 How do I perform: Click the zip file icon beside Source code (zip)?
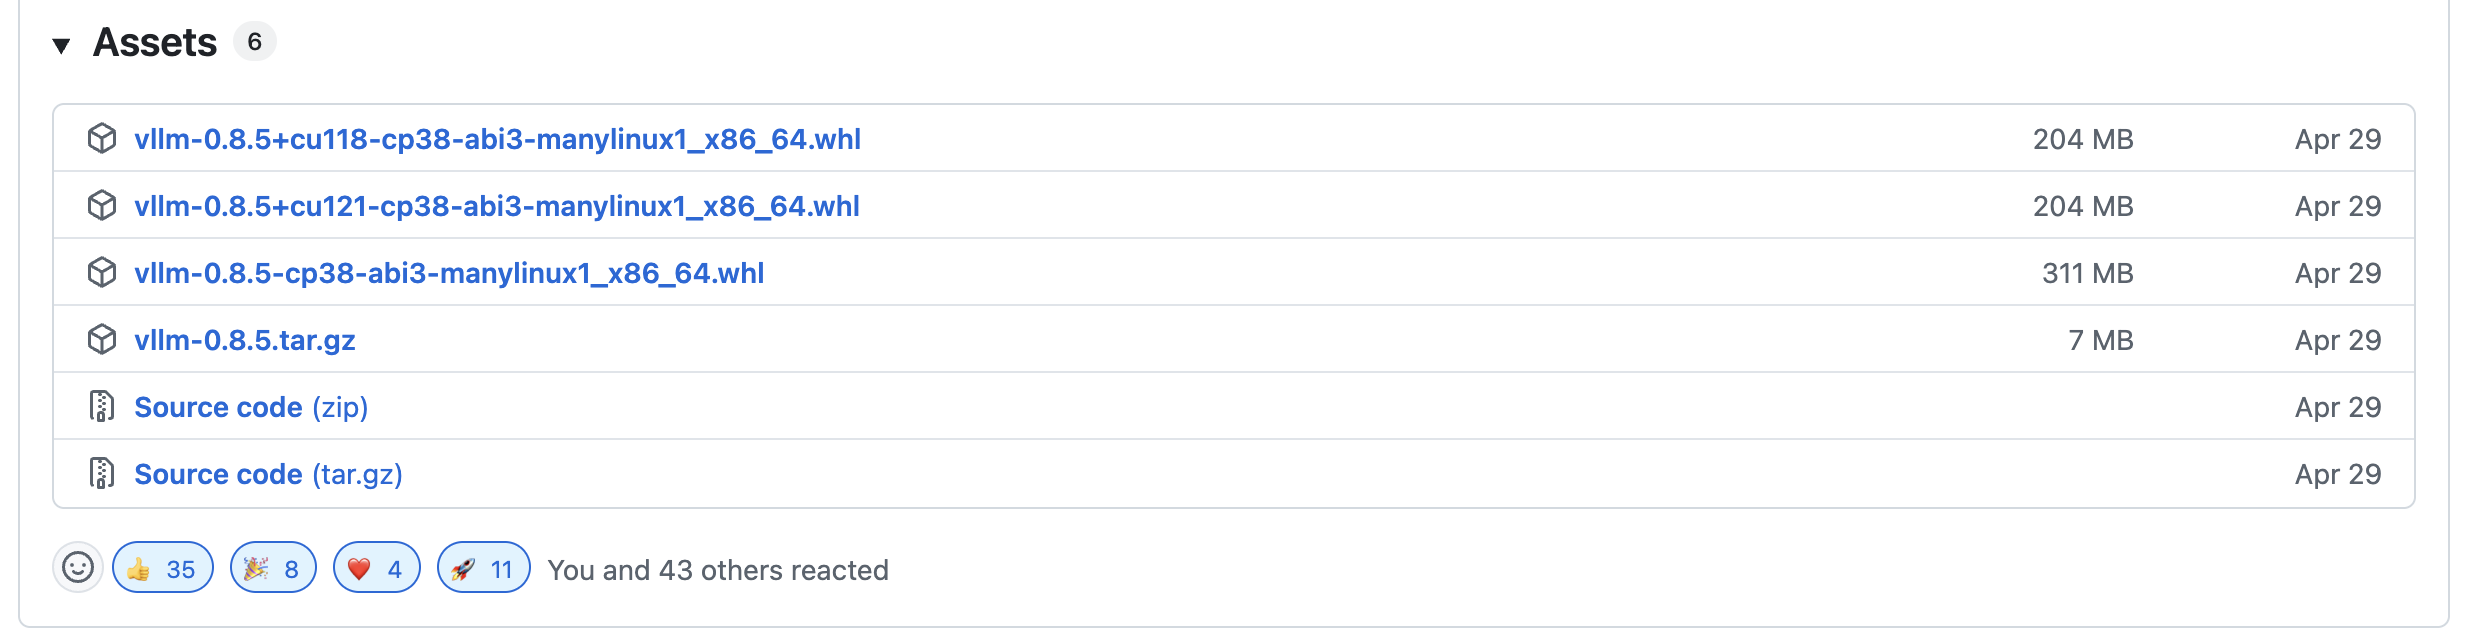(101, 407)
